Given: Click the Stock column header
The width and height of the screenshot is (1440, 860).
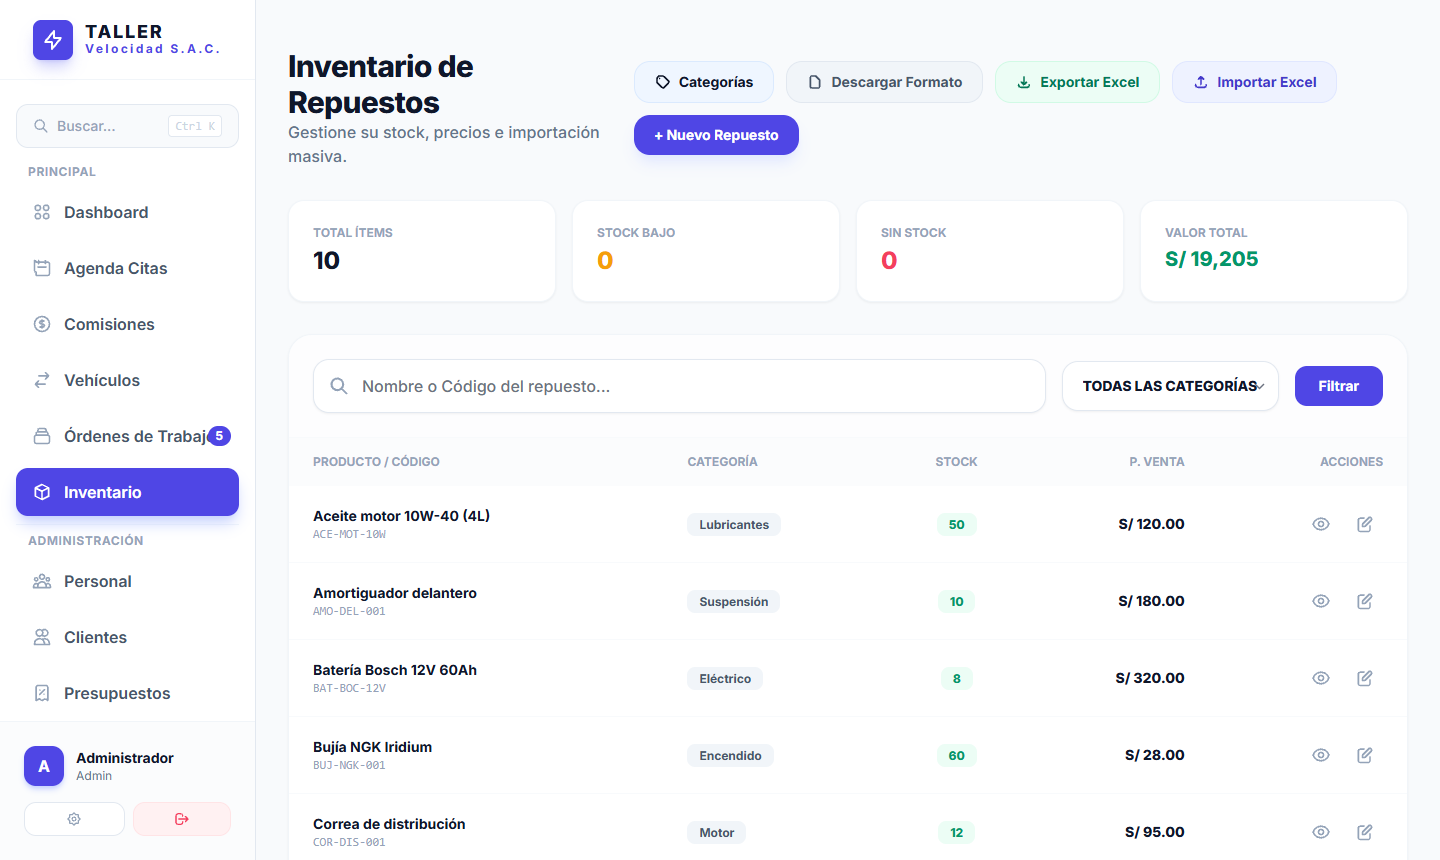Looking at the screenshot, I should pyautogui.click(x=956, y=462).
